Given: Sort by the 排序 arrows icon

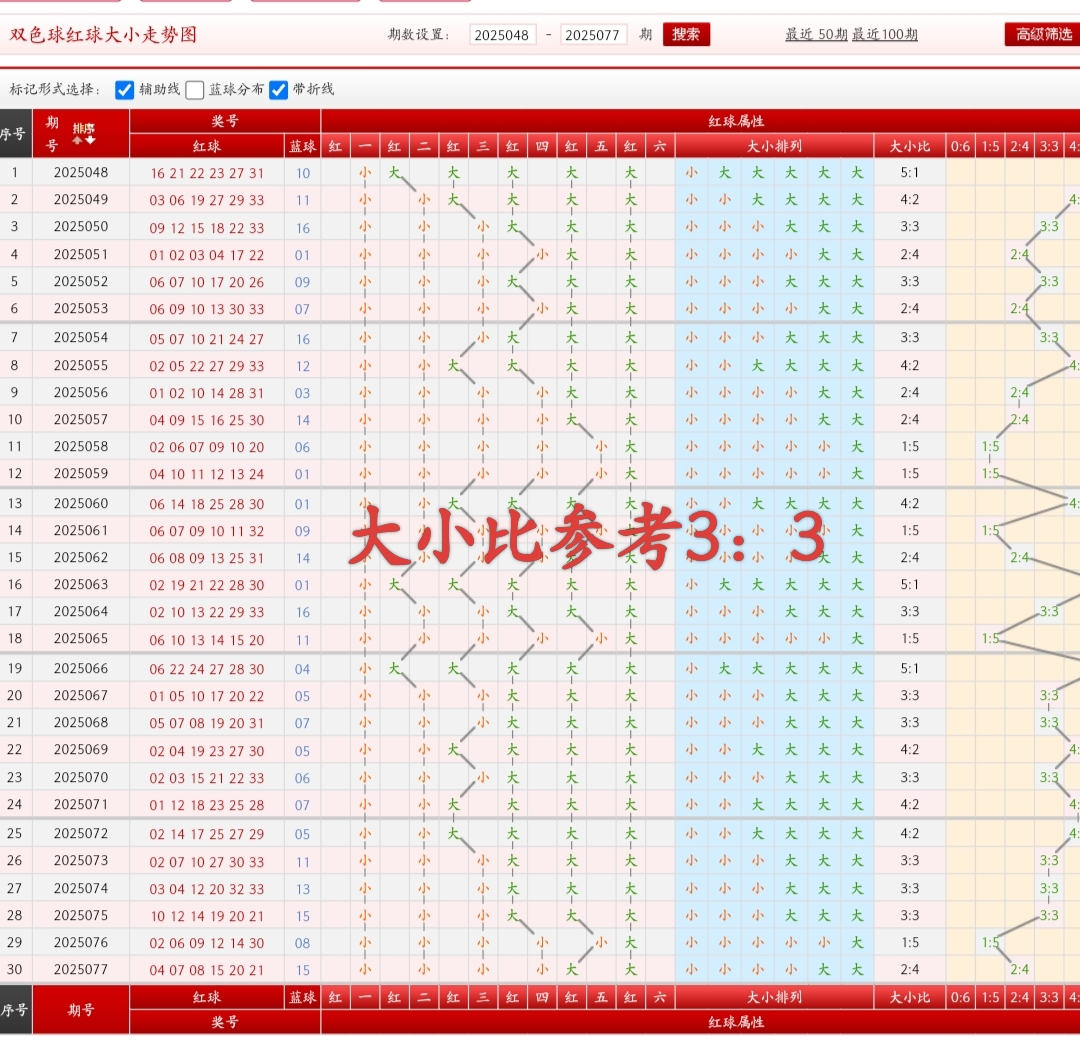Looking at the screenshot, I should pyautogui.click(x=83, y=134).
